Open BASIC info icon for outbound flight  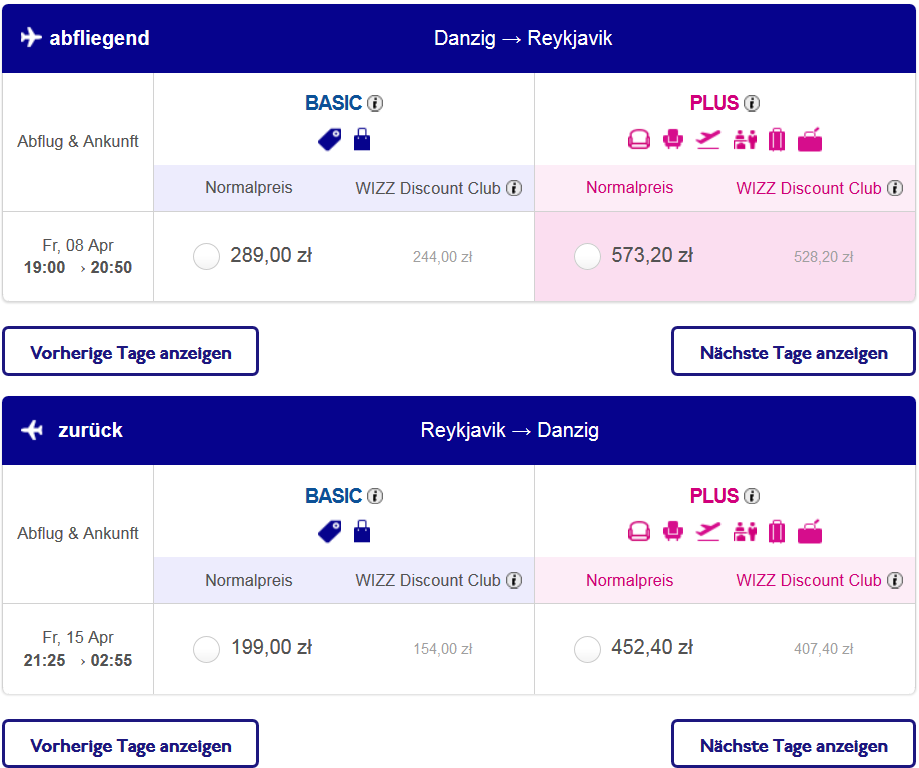[375, 103]
